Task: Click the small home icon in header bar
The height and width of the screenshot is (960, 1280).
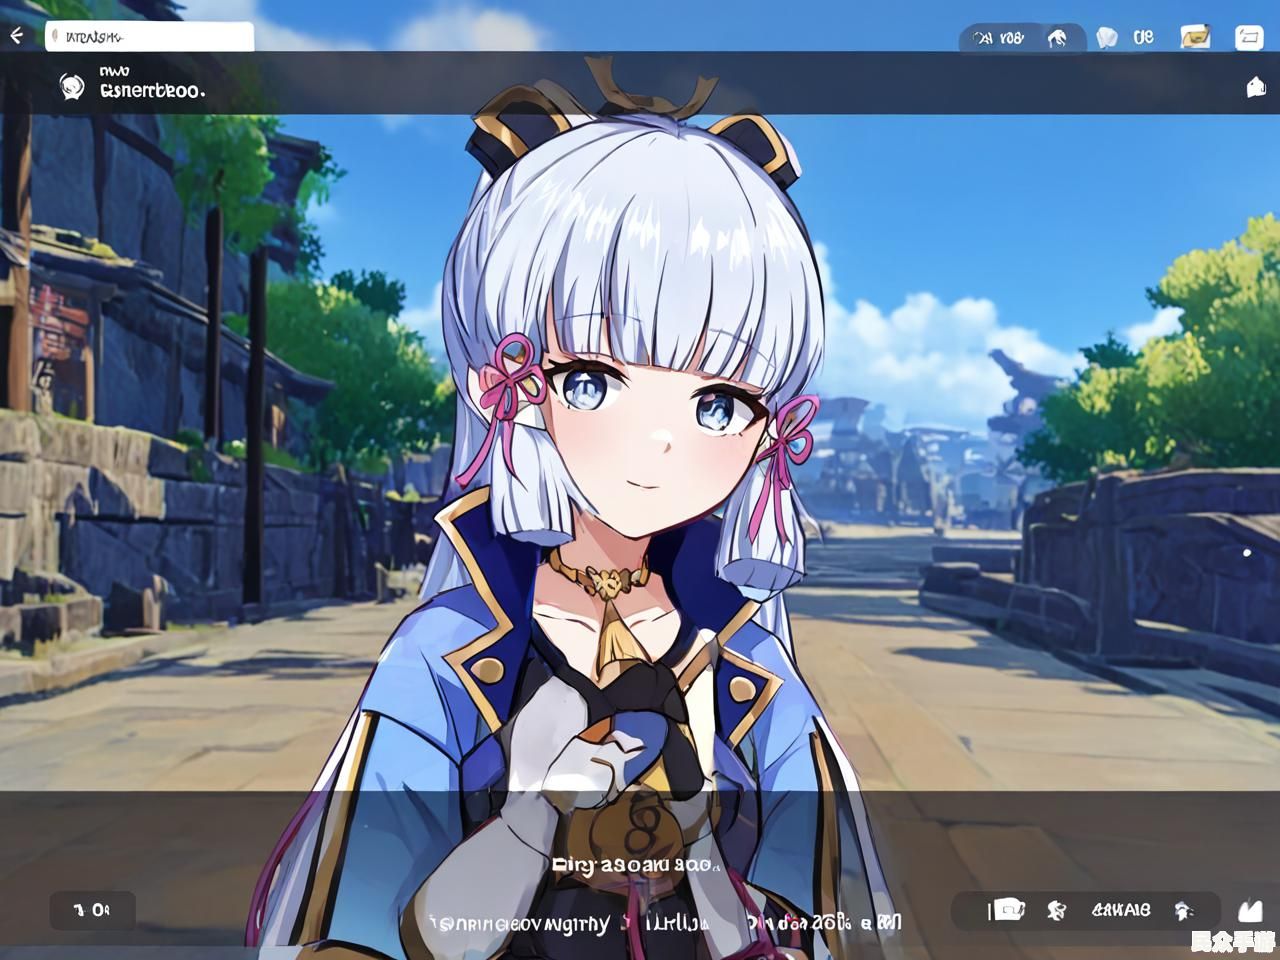Action: (x=1256, y=87)
